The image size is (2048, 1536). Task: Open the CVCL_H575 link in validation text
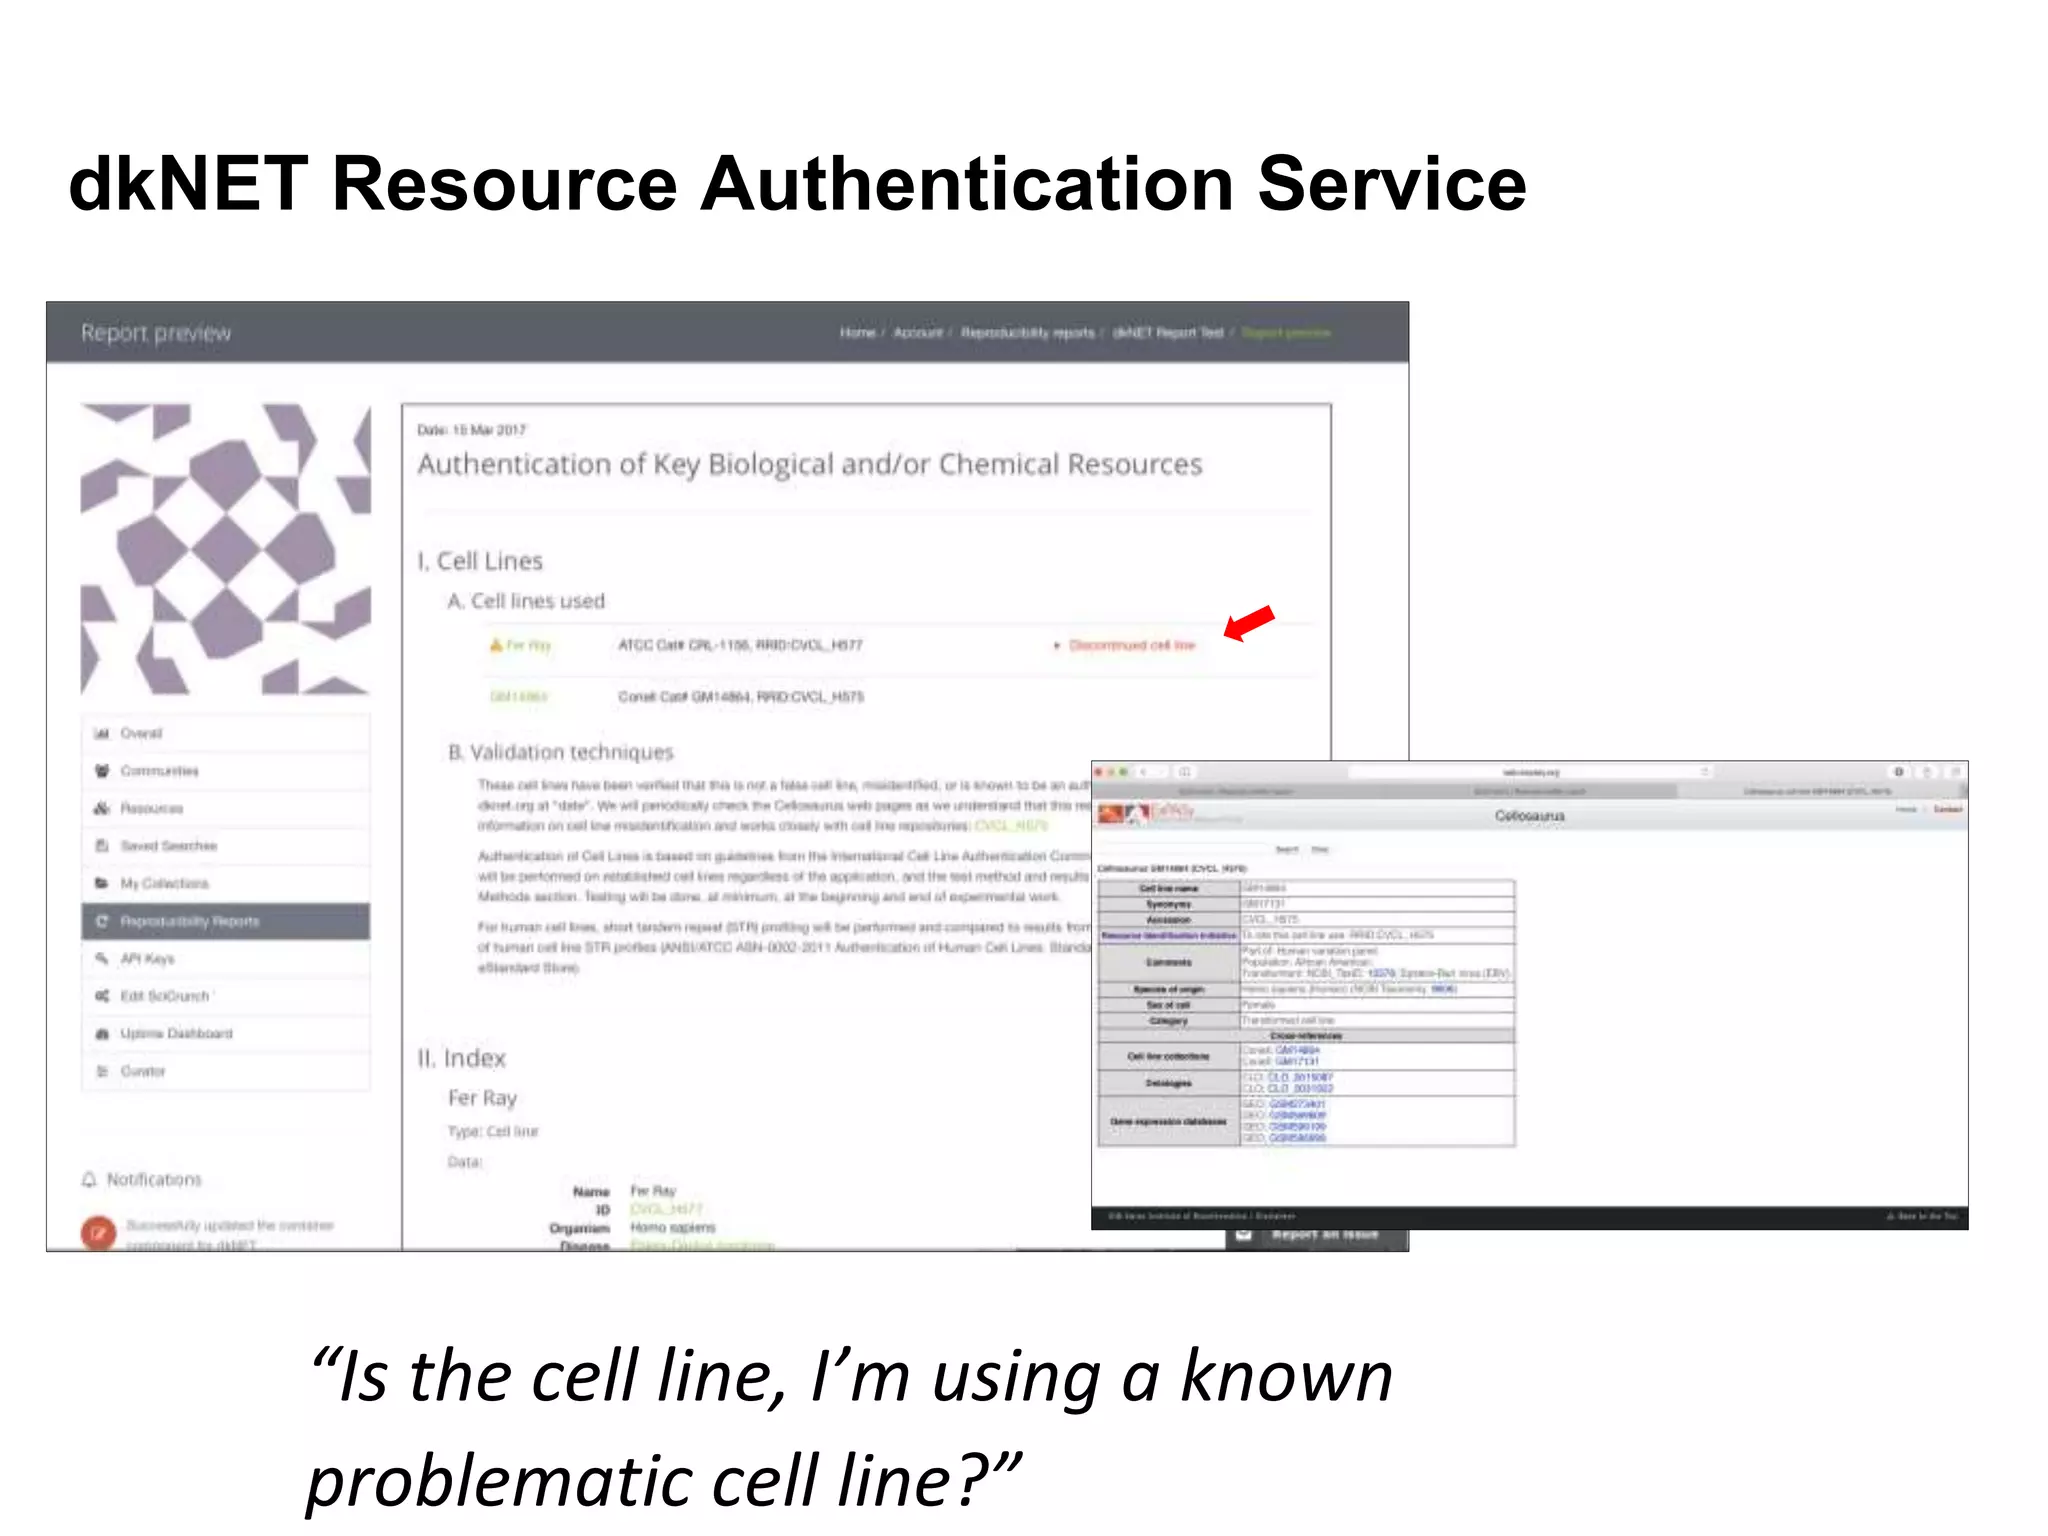pyautogui.click(x=1012, y=826)
